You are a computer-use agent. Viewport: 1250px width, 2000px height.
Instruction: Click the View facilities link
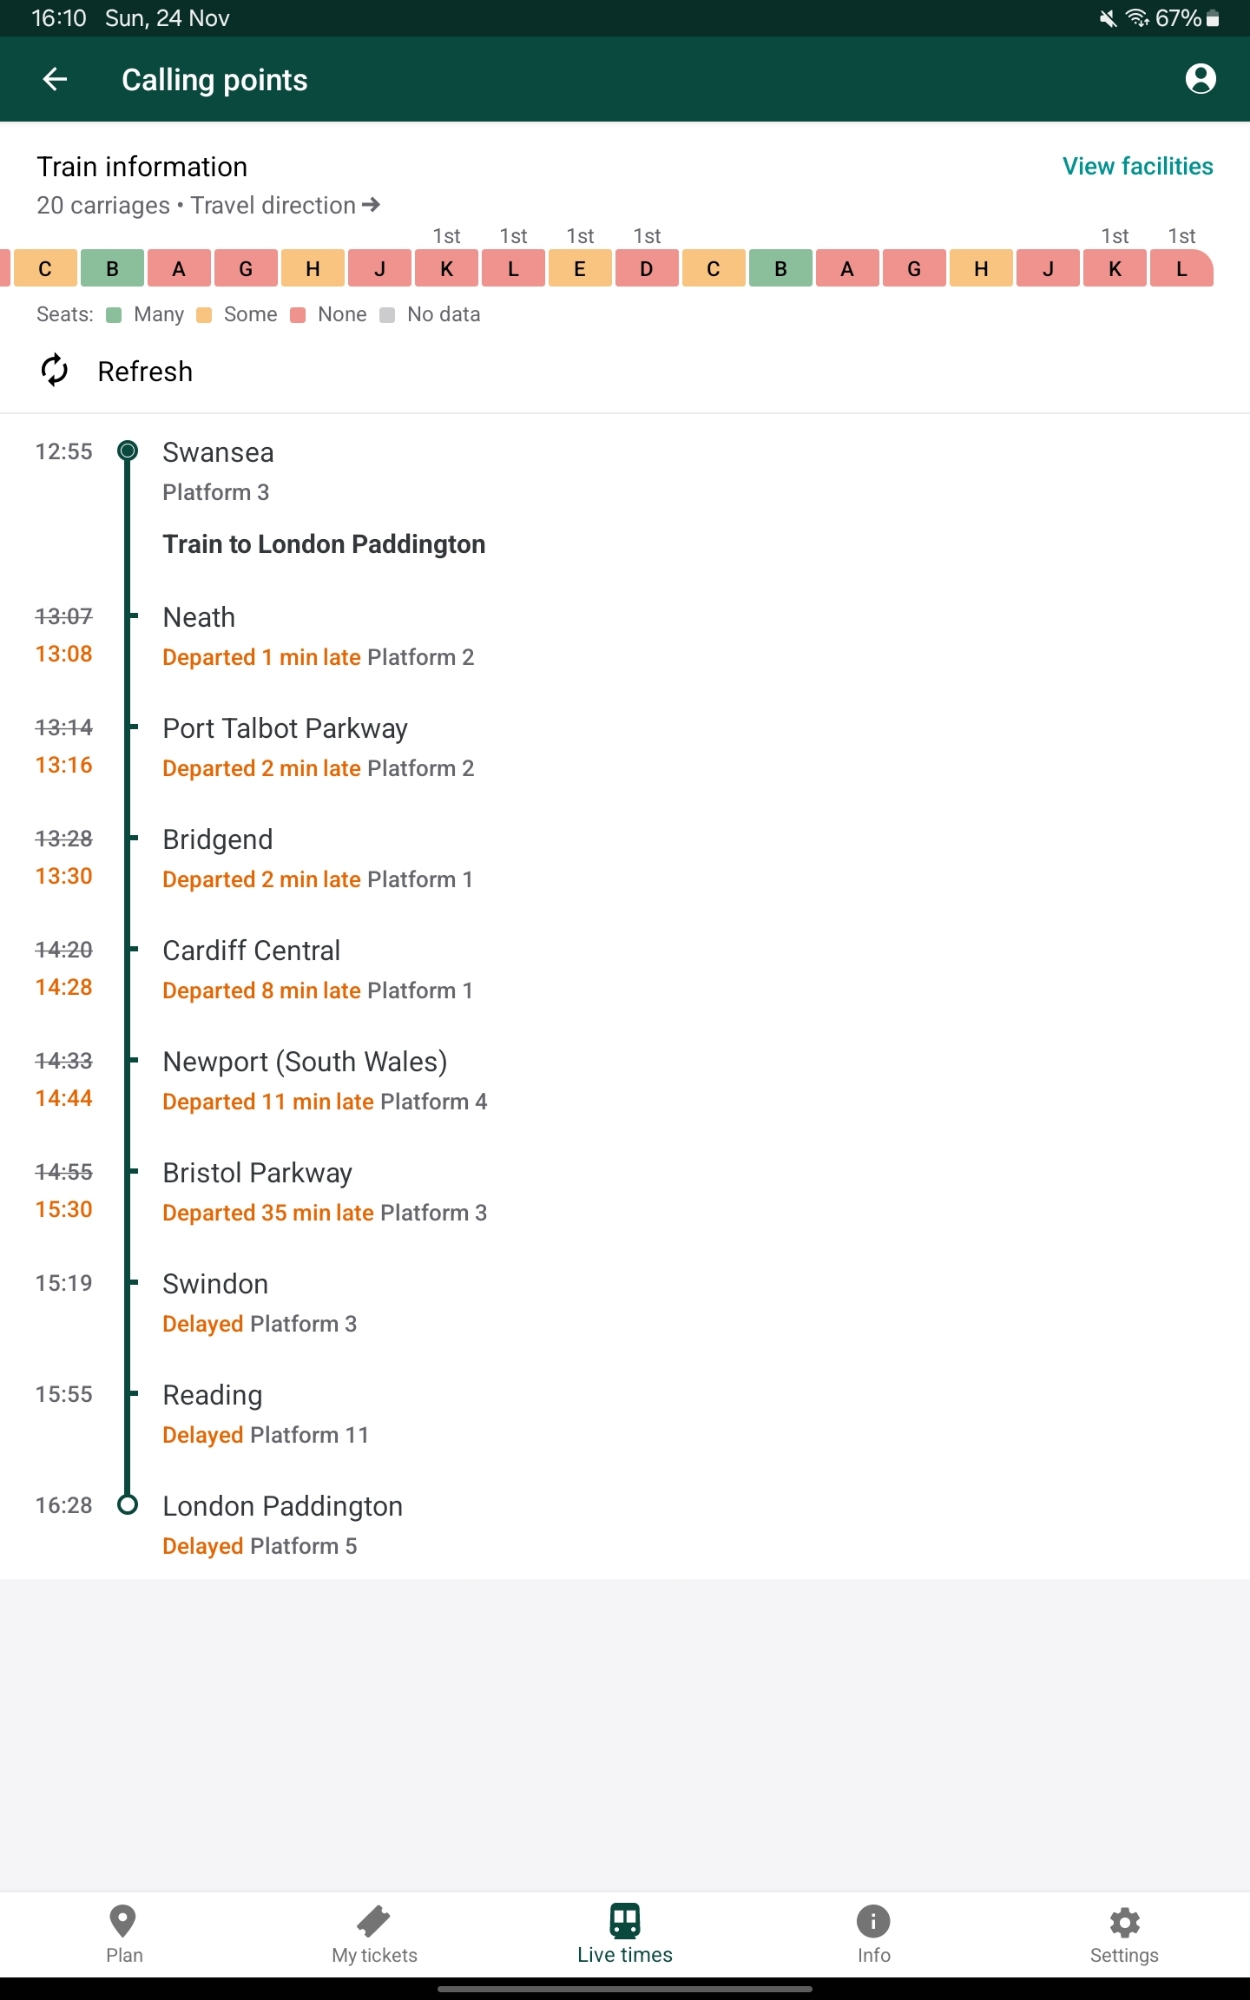tap(1137, 166)
